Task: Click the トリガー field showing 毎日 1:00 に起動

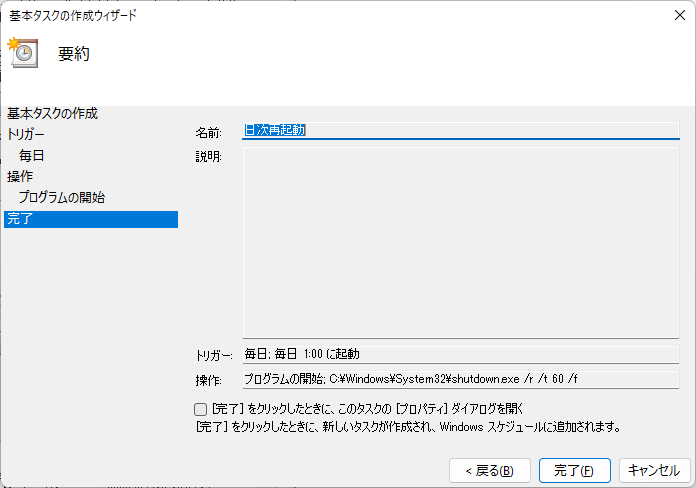Action: point(461,354)
